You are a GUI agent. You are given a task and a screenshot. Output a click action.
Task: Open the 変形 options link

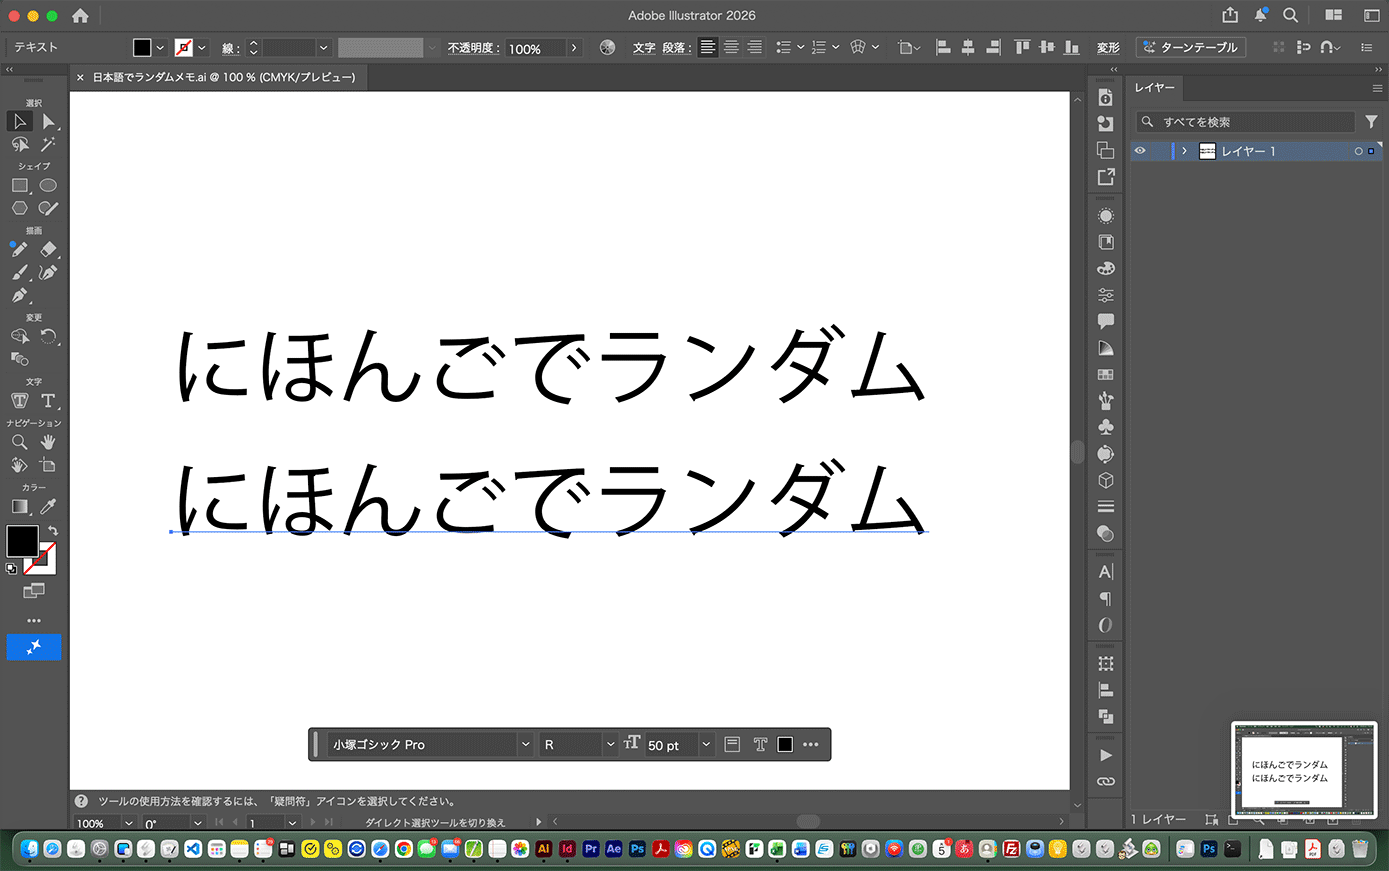click(1108, 48)
